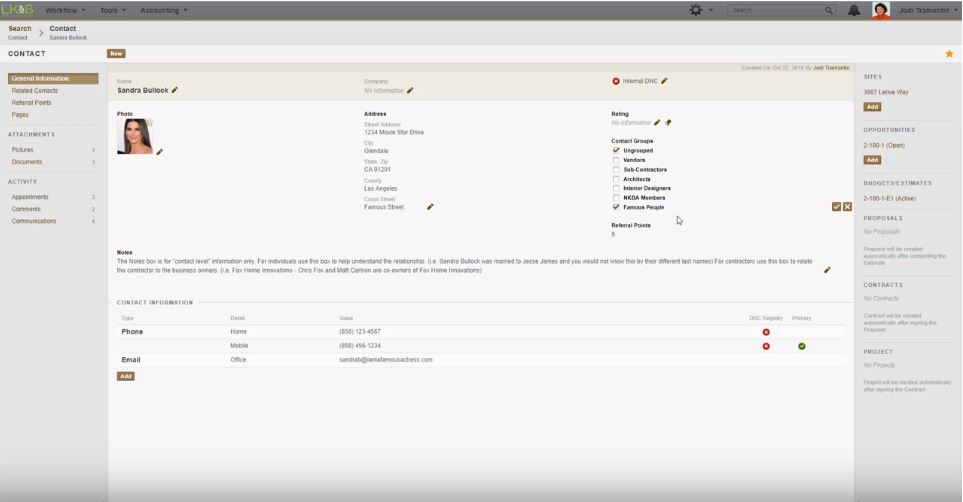Confirm contact groups with the checkmark icon
Image resolution: width=963 pixels, height=502 pixels.
(x=836, y=207)
